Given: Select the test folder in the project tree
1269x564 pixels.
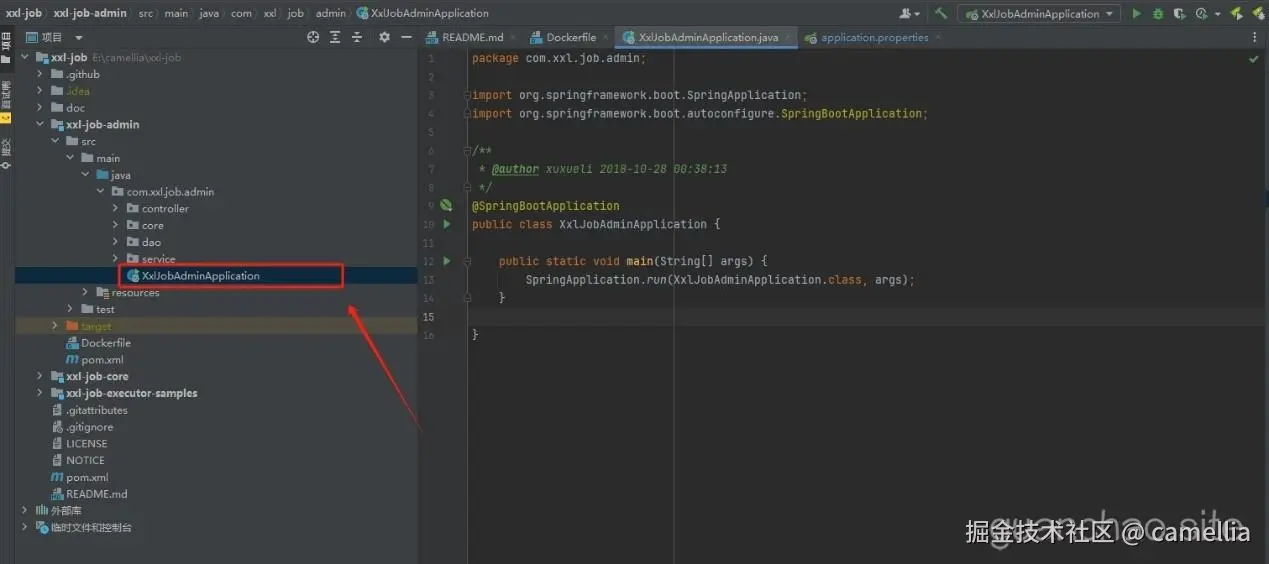Looking at the screenshot, I should 105,310.
